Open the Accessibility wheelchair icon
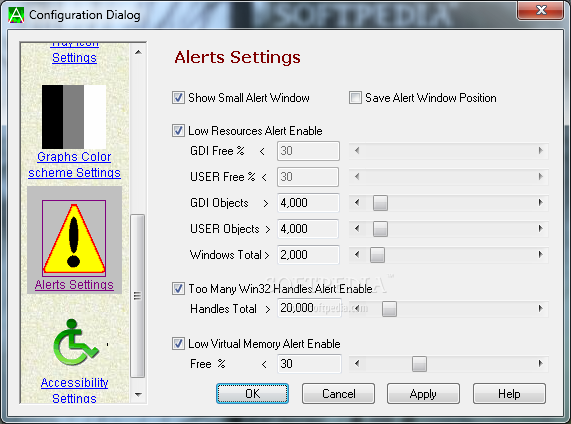Screen dimensions: 571x424 coord(75,342)
